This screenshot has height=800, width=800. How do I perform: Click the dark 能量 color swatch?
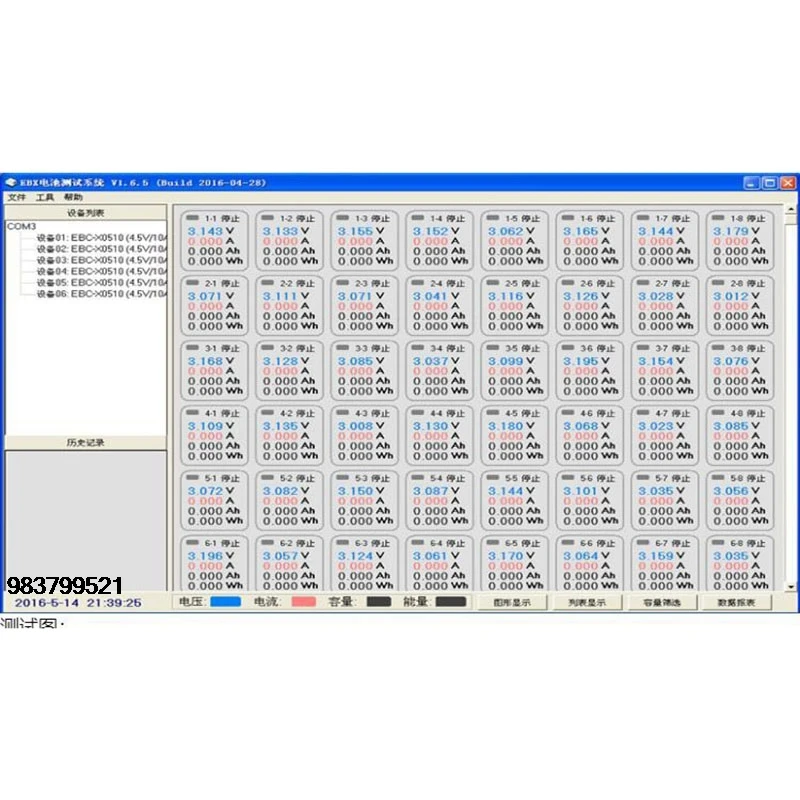click(x=451, y=602)
